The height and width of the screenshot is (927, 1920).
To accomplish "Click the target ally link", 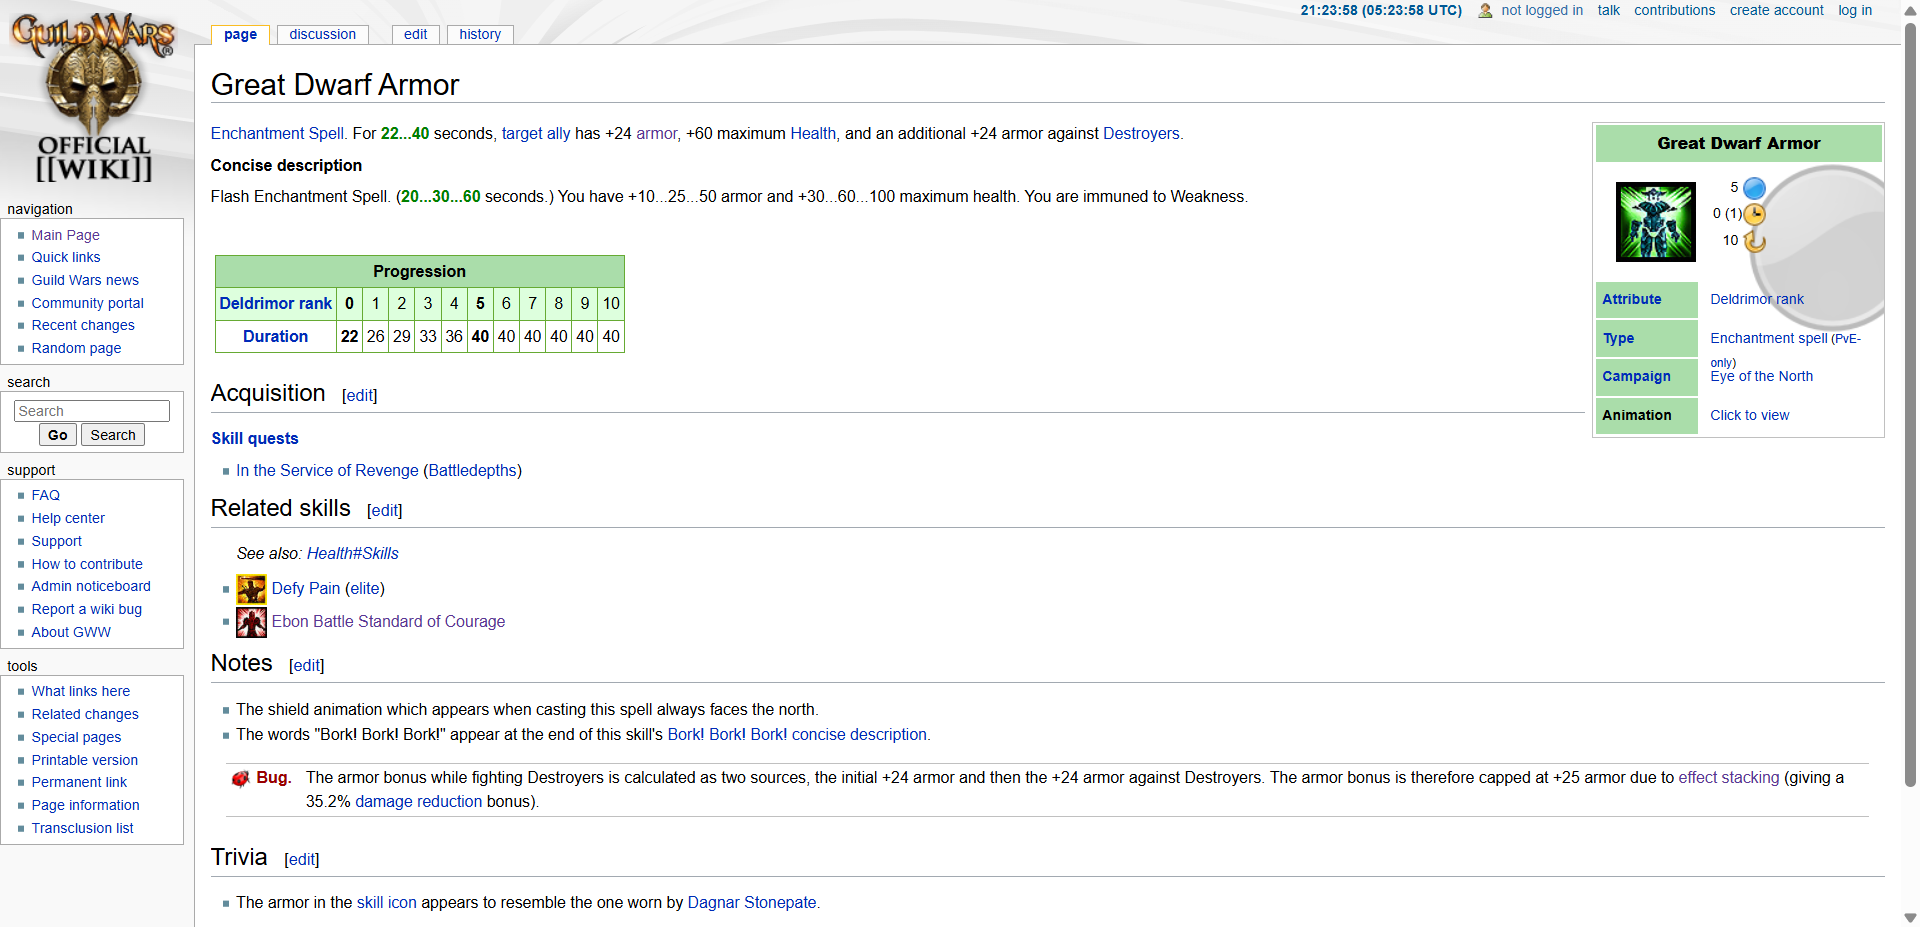I will coord(536,133).
